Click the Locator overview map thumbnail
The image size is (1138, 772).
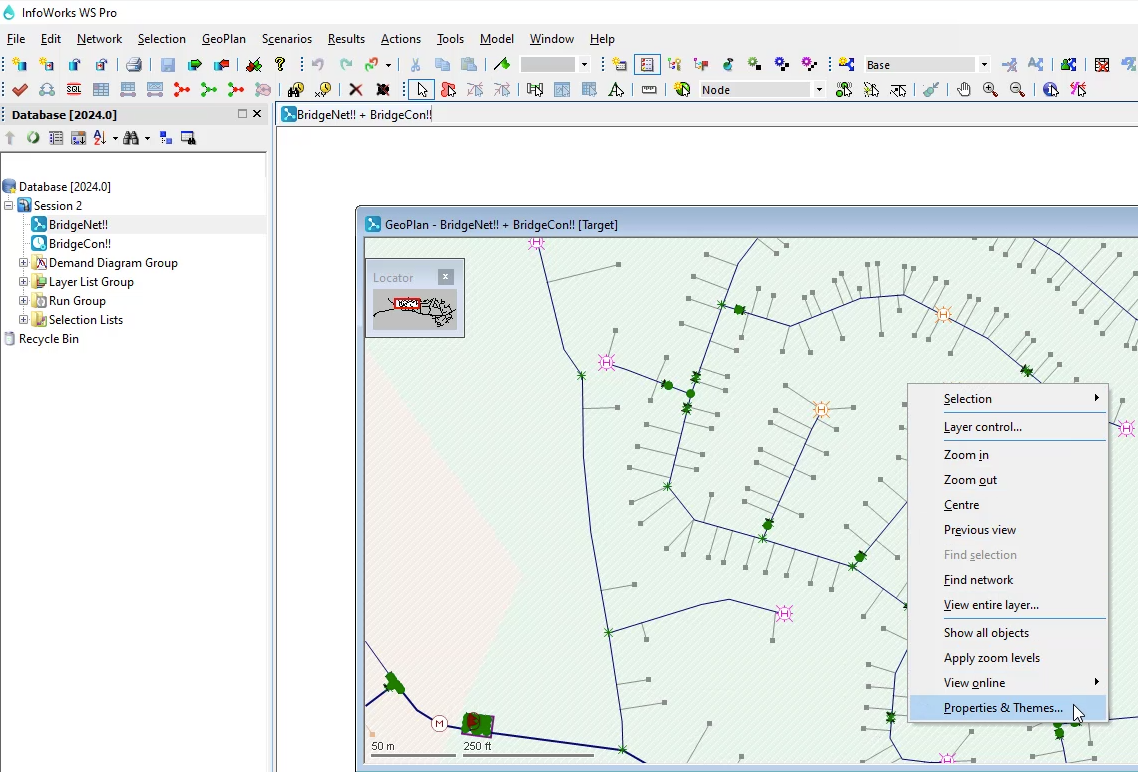pyautogui.click(x=414, y=310)
